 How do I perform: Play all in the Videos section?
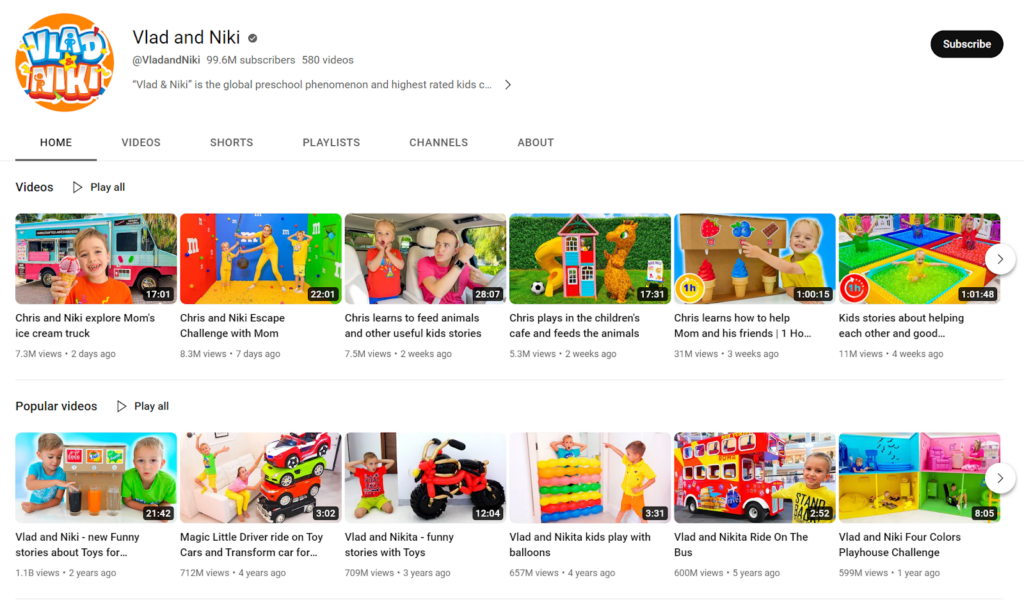(108, 187)
